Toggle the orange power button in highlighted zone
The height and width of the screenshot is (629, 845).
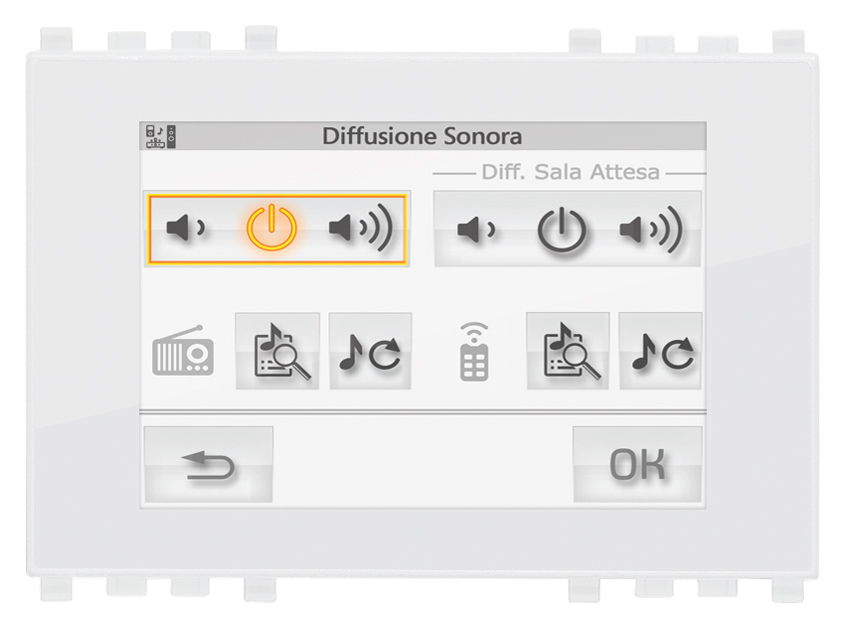coord(272,227)
